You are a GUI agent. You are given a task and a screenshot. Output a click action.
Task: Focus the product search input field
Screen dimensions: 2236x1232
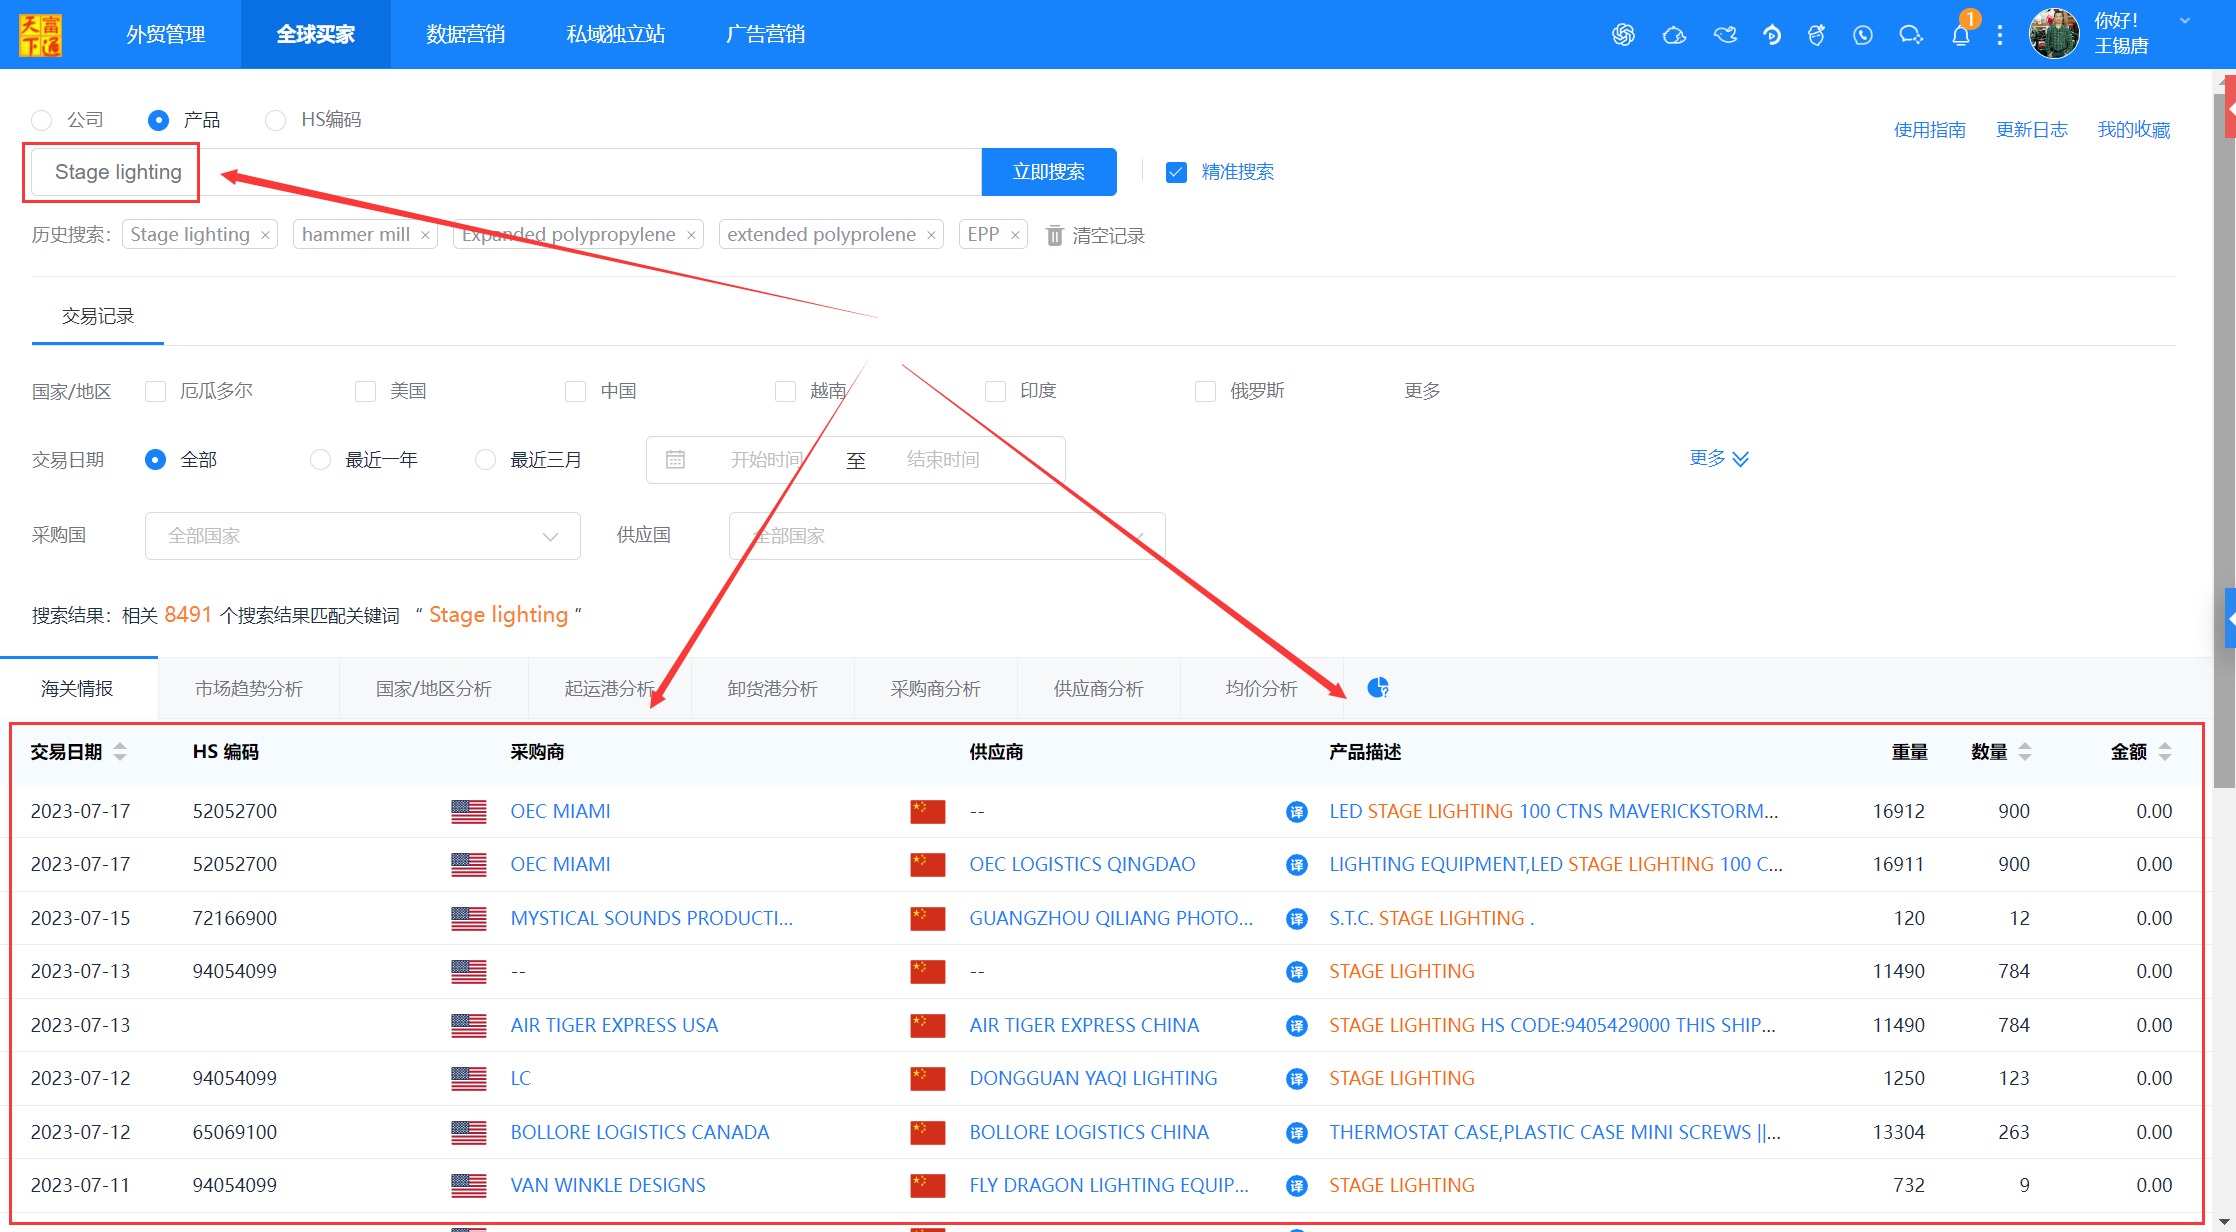tap(507, 172)
